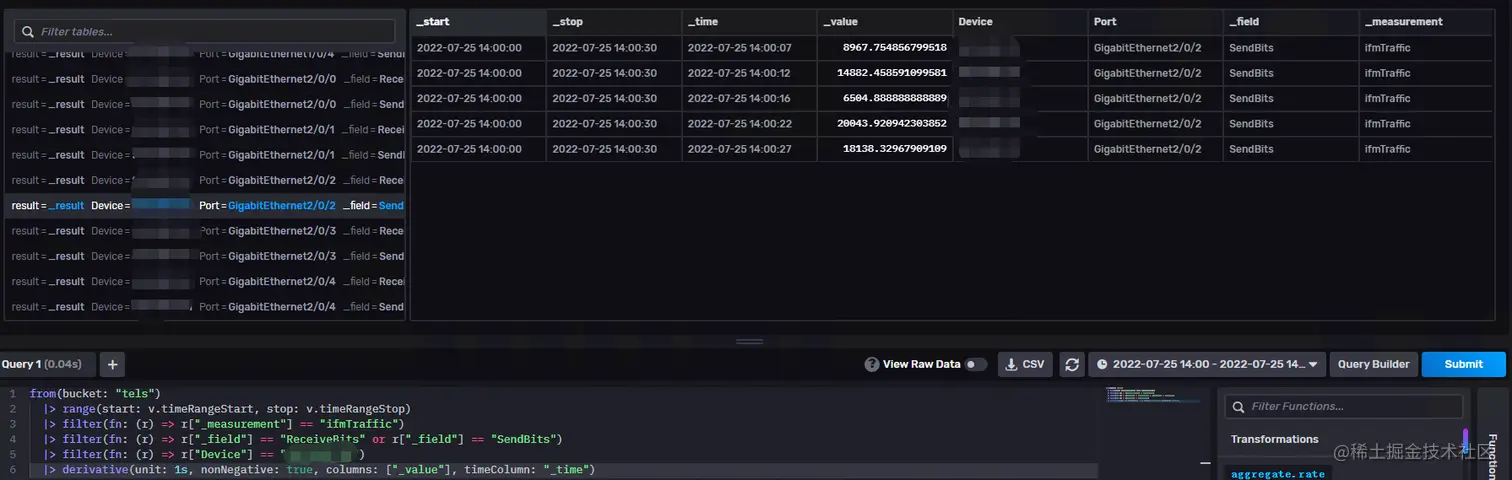Click the _field column header

[1290, 22]
